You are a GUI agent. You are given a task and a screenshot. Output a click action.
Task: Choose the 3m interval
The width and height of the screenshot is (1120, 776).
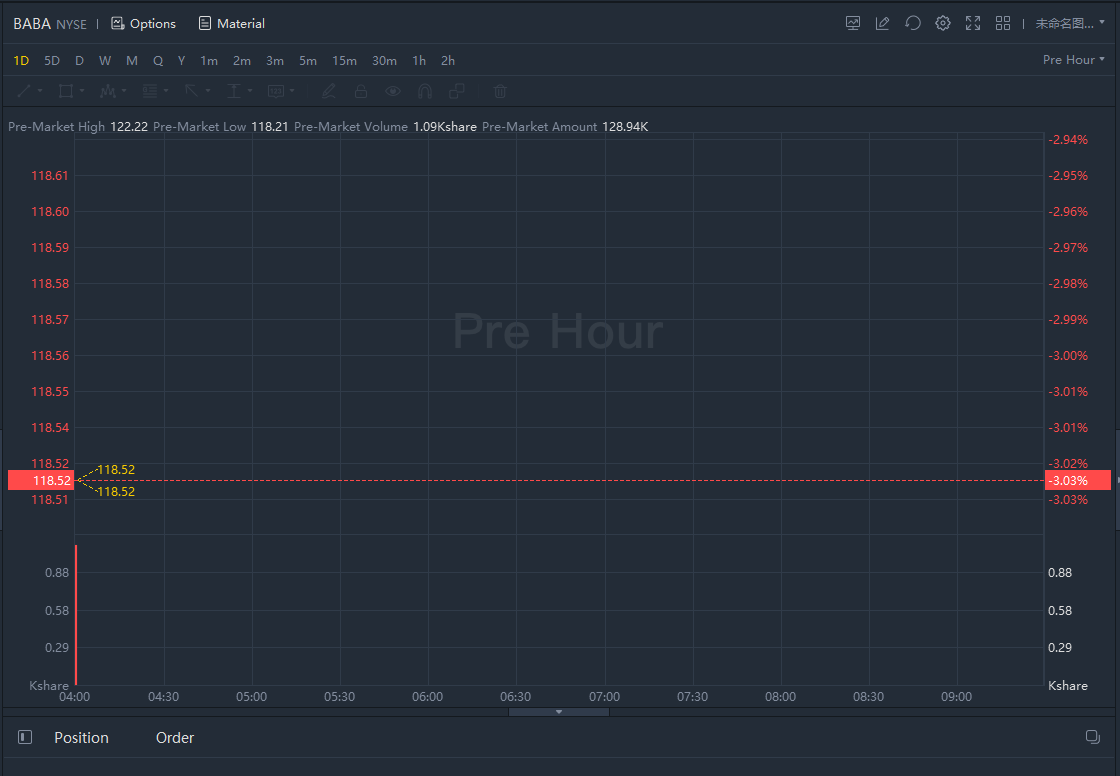tap(274, 61)
